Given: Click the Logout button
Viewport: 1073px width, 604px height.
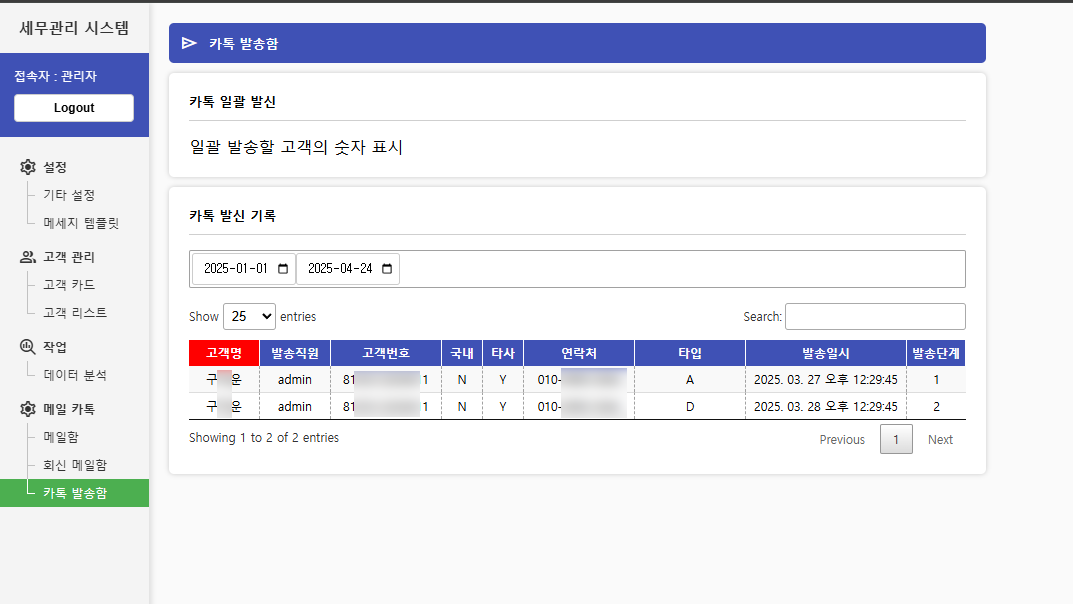Looking at the screenshot, I should point(73,108).
